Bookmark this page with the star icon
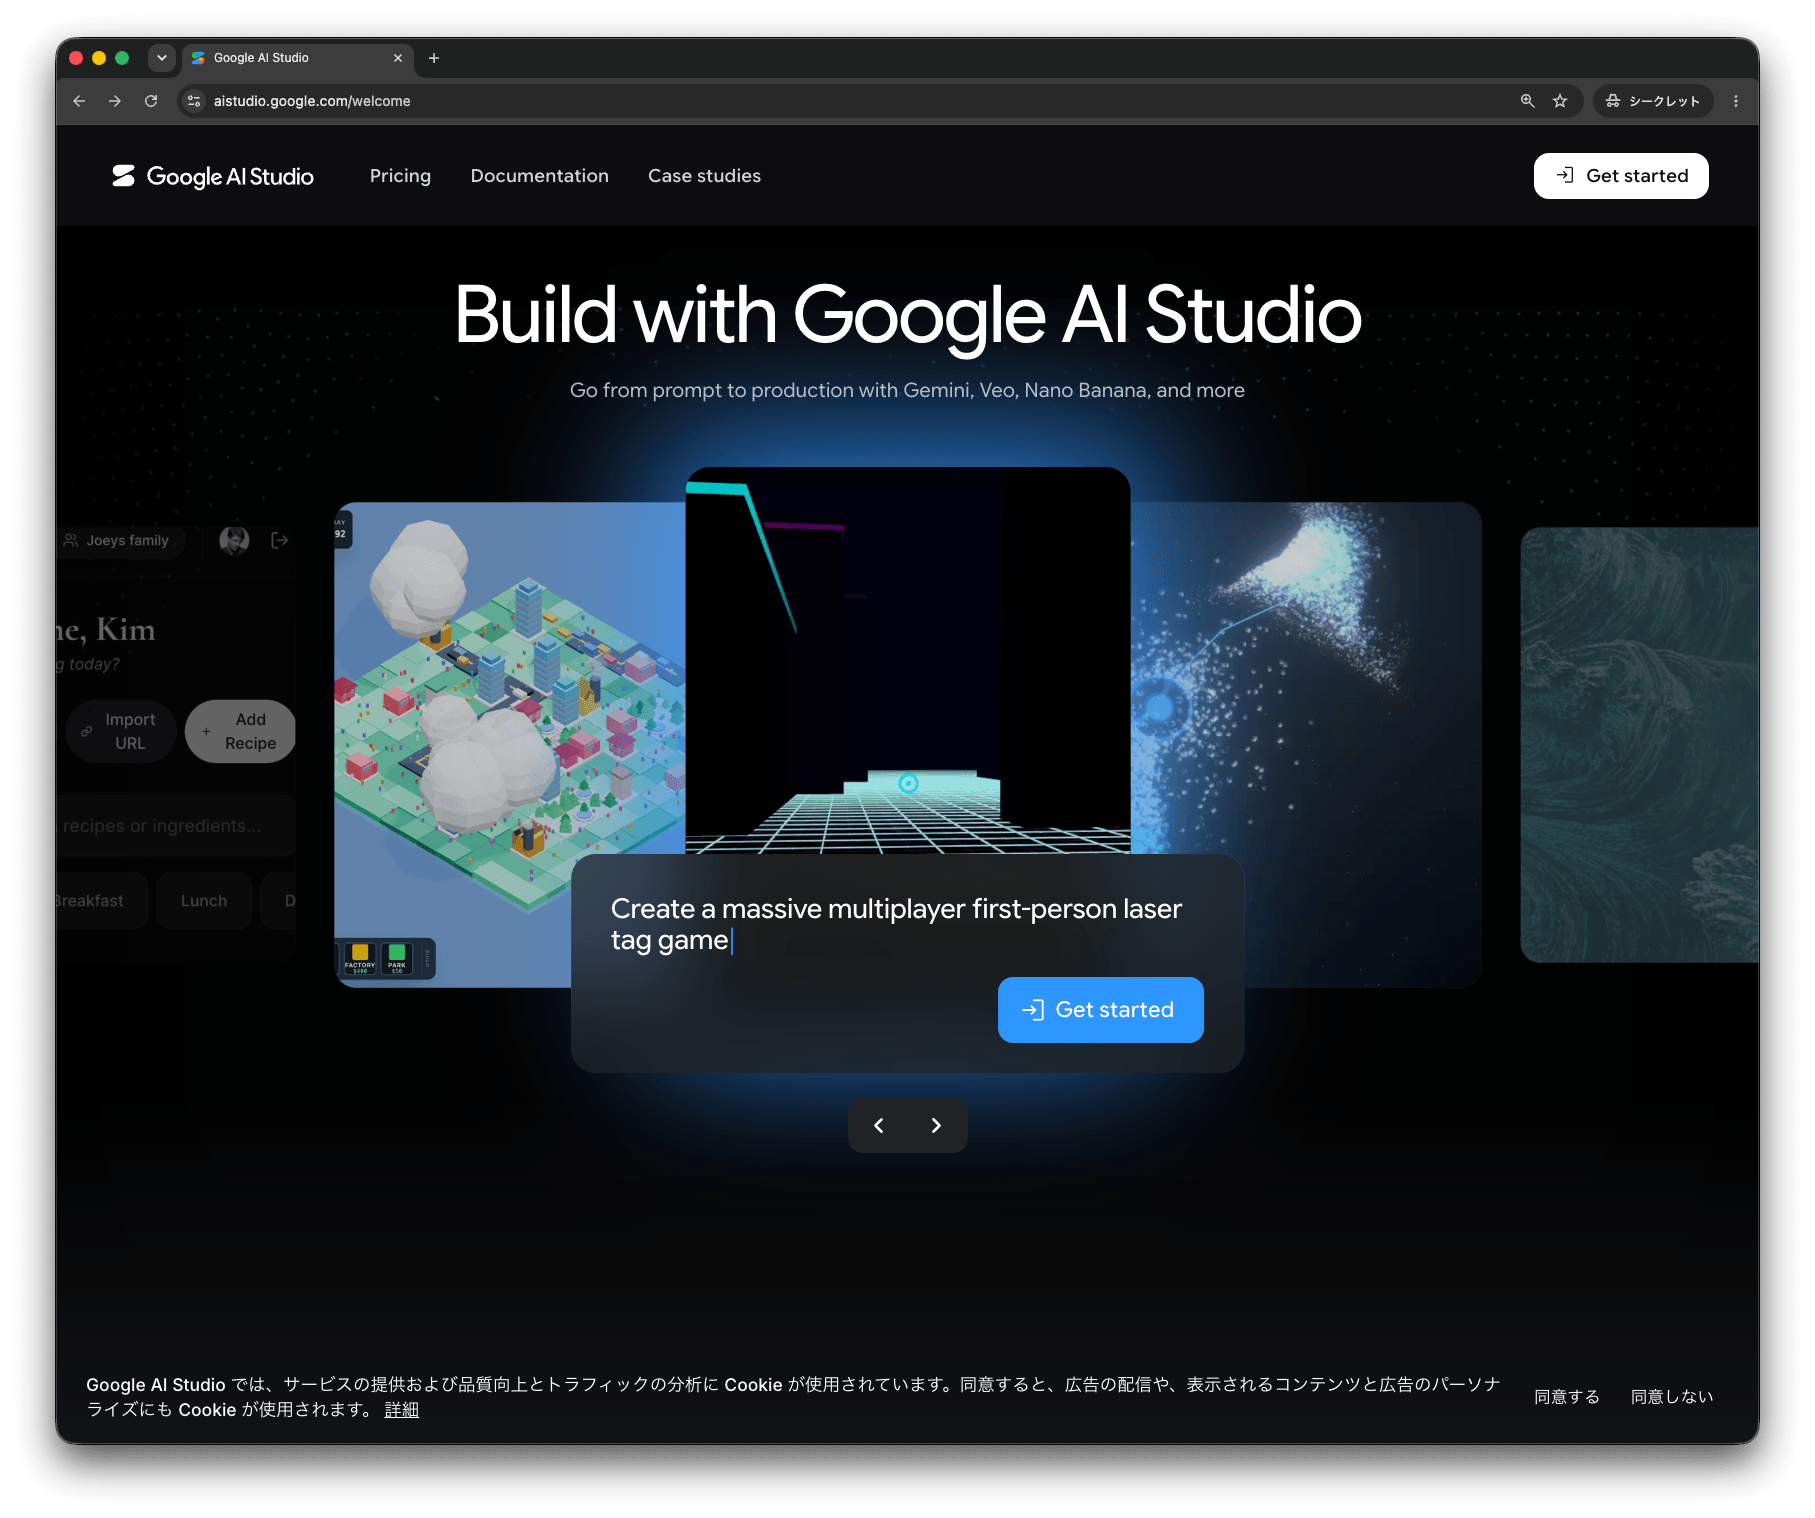The width and height of the screenshot is (1815, 1518). [1560, 101]
